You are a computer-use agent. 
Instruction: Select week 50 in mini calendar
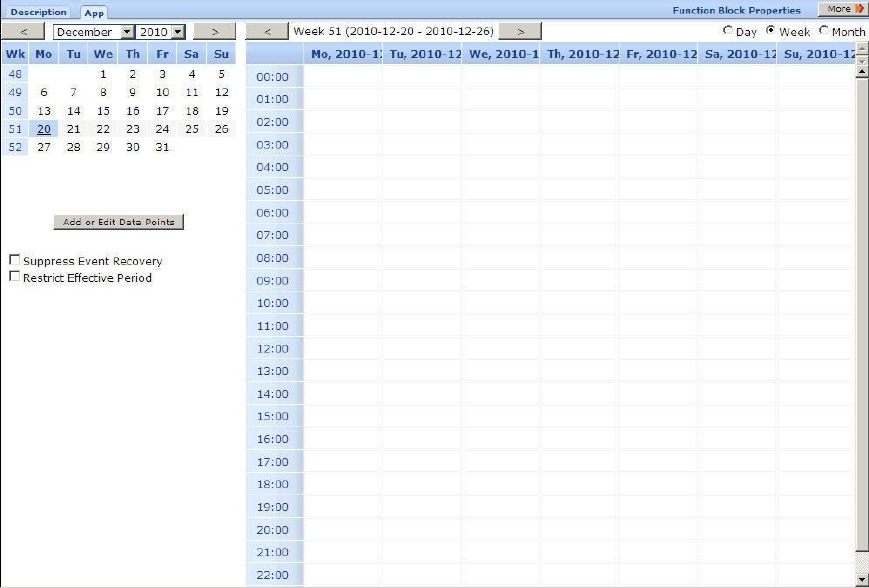click(15, 111)
